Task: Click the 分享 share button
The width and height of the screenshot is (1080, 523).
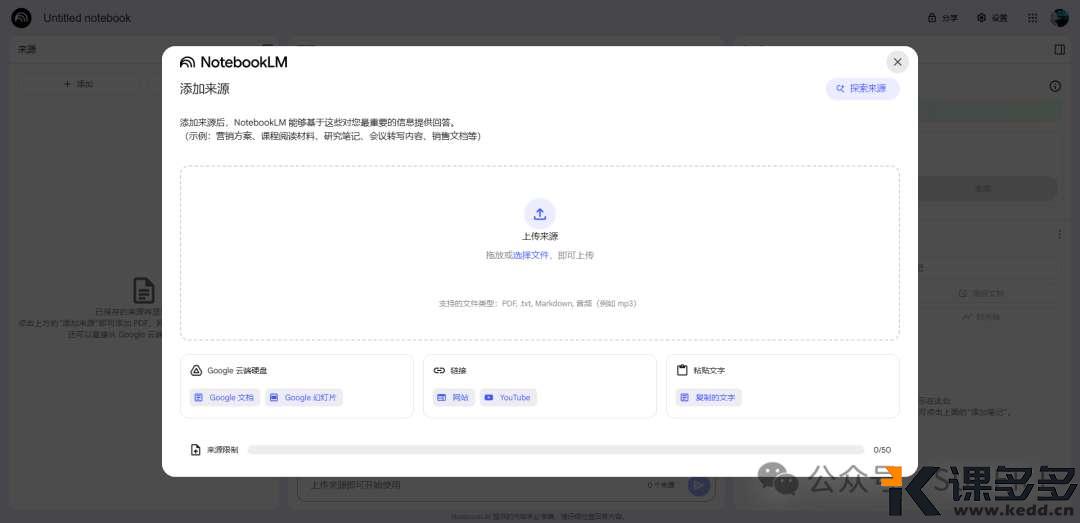Action: [x=943, y=18]
